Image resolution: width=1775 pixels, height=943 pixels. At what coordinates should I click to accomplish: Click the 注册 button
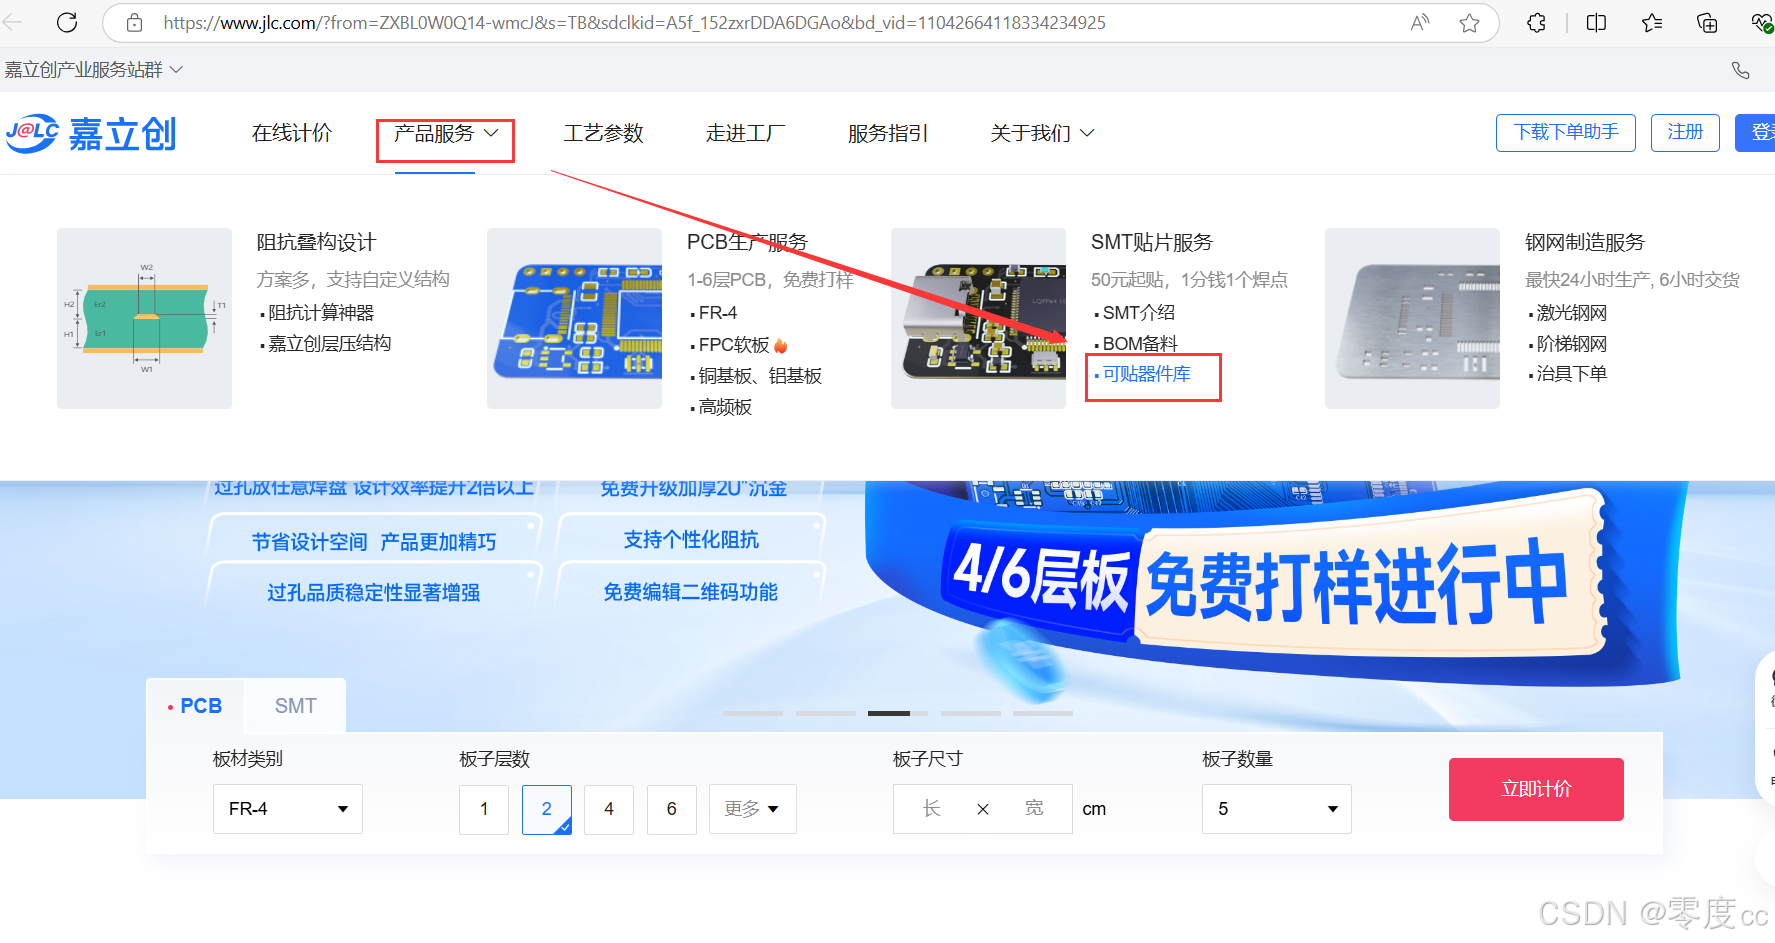[x=1685, y=132]
